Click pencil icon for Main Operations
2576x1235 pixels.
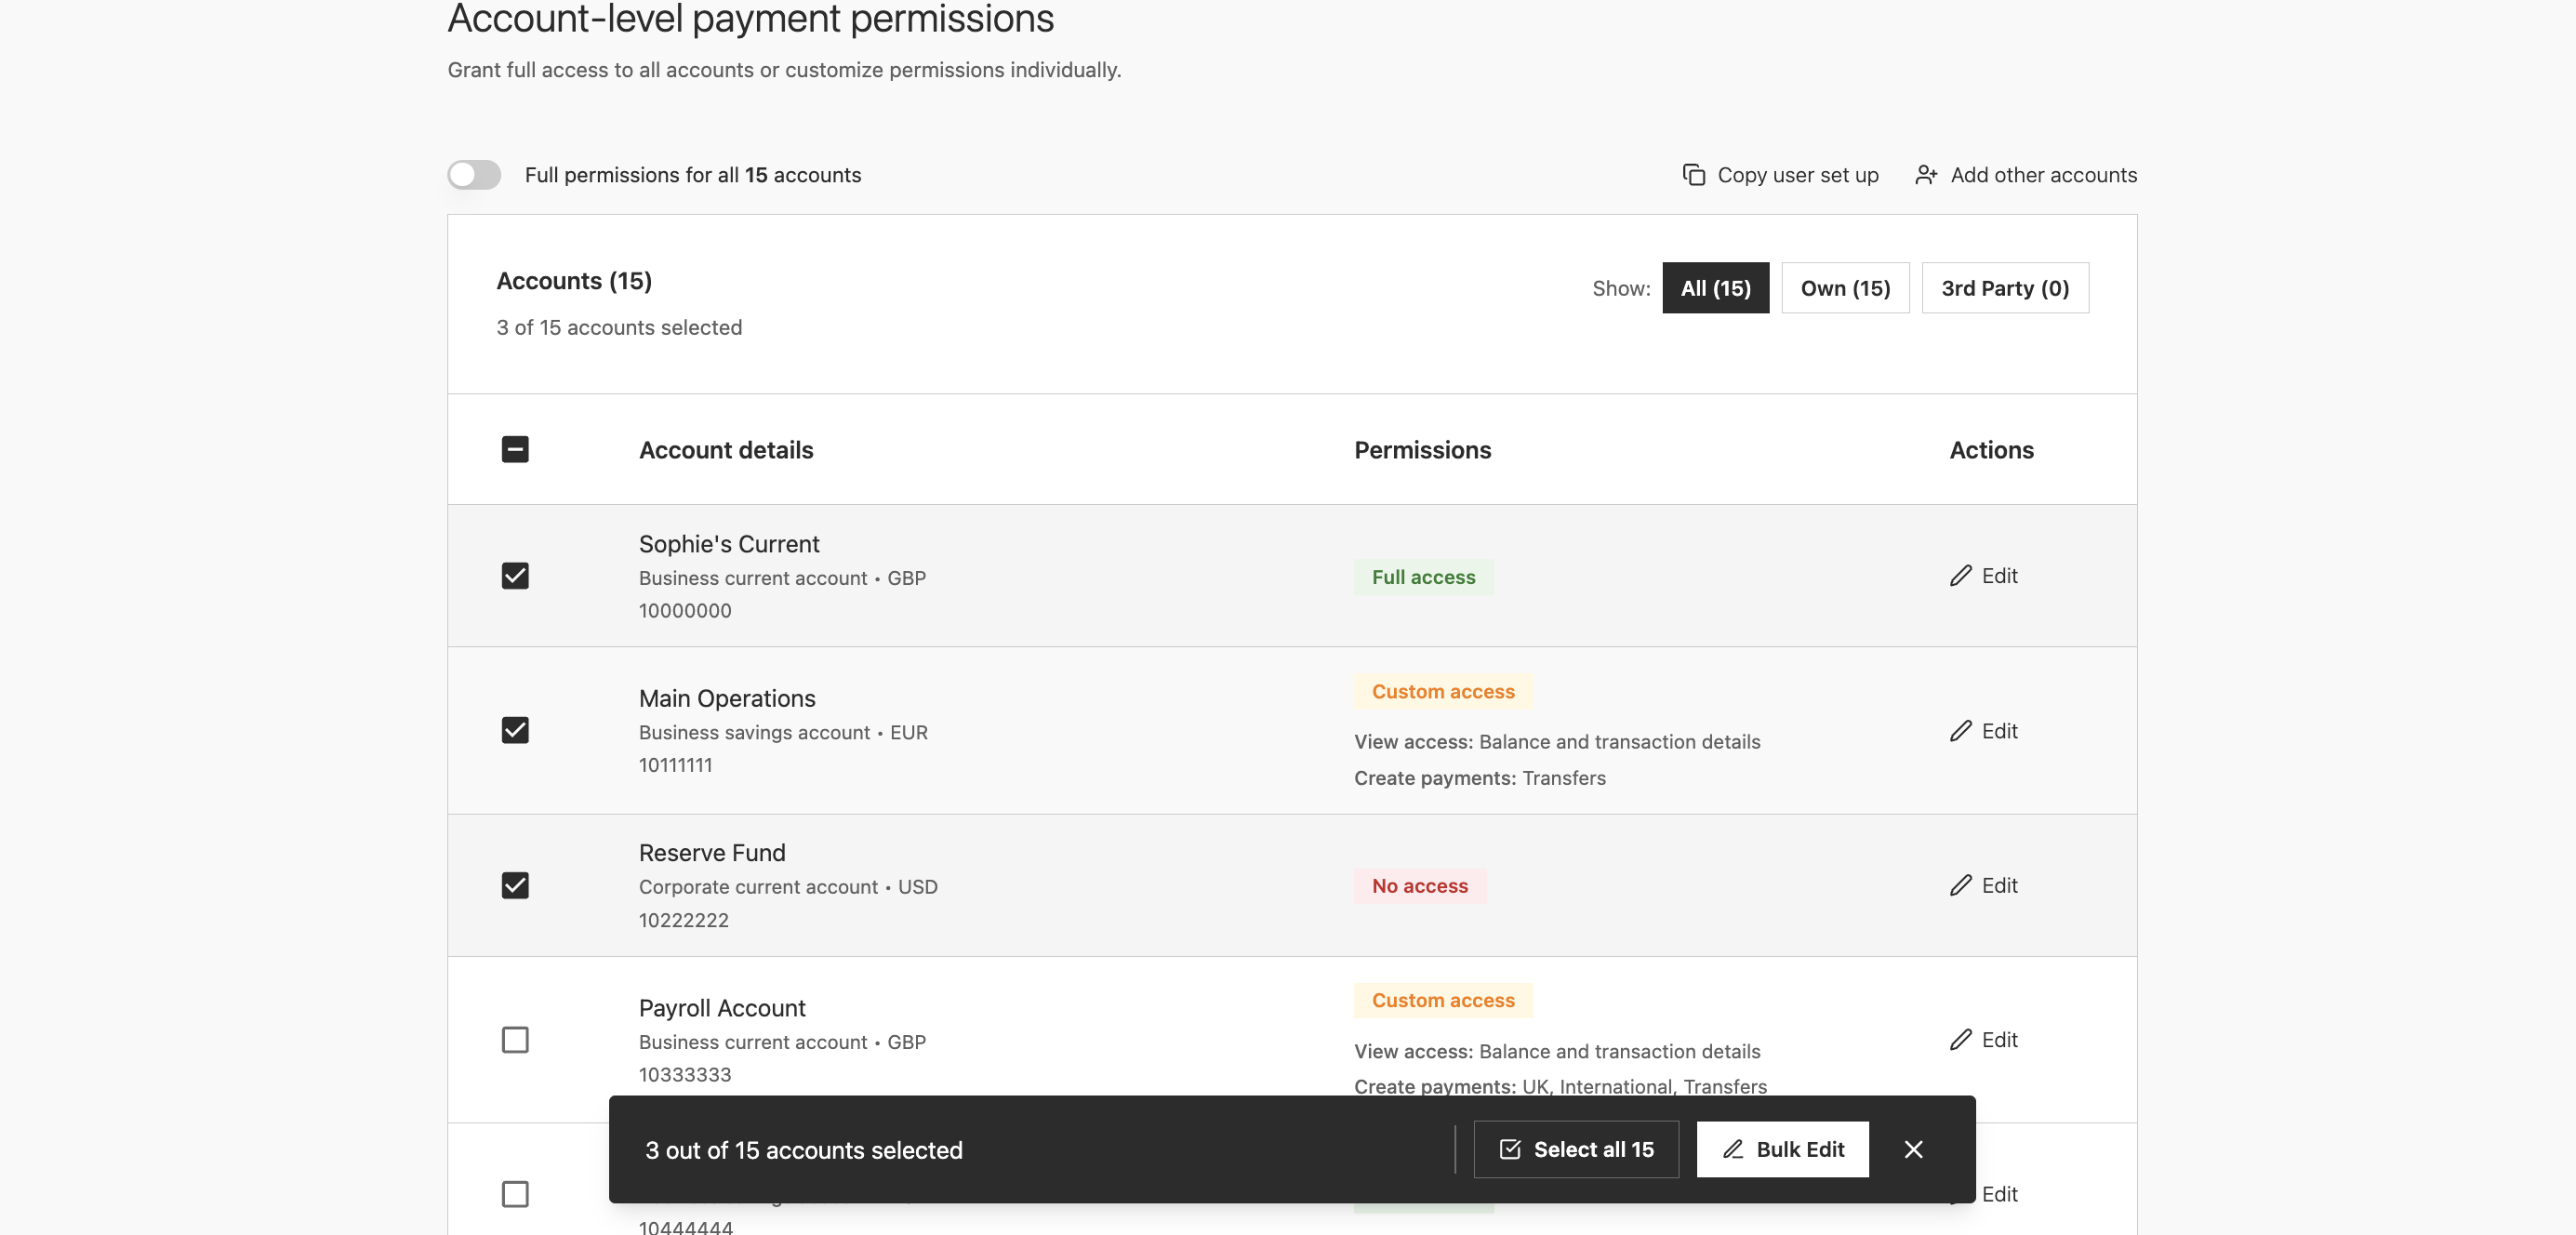1960,731
